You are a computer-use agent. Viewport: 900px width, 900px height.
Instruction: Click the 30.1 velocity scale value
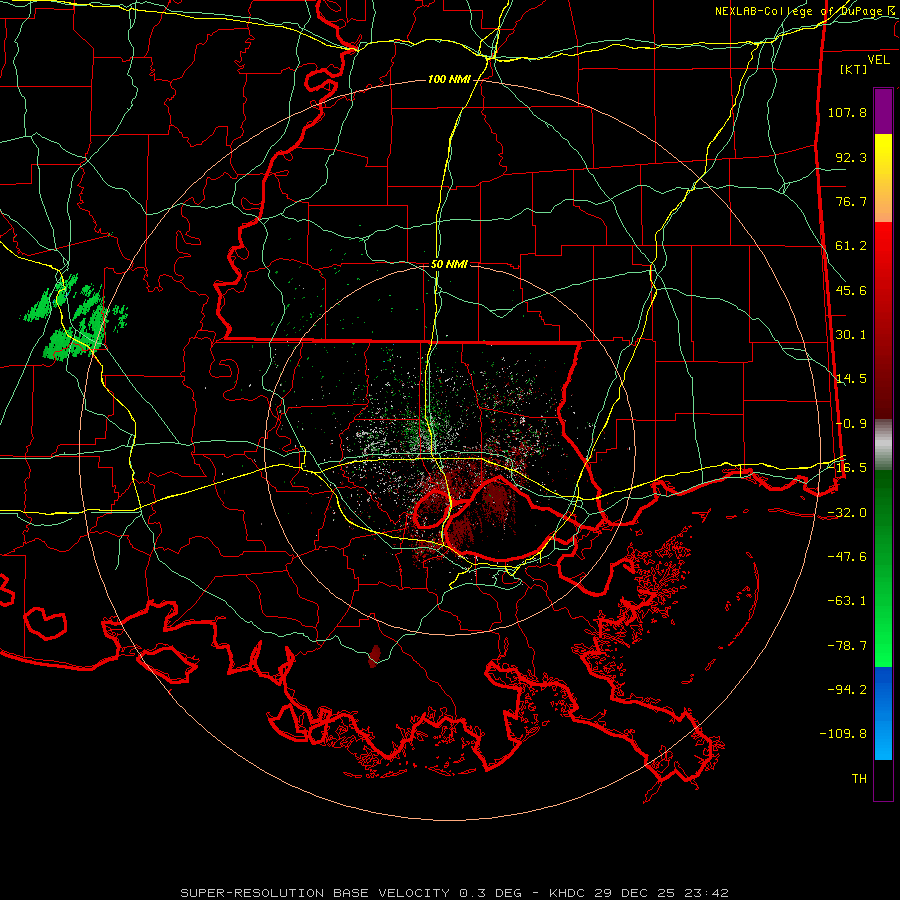[851, 335]
